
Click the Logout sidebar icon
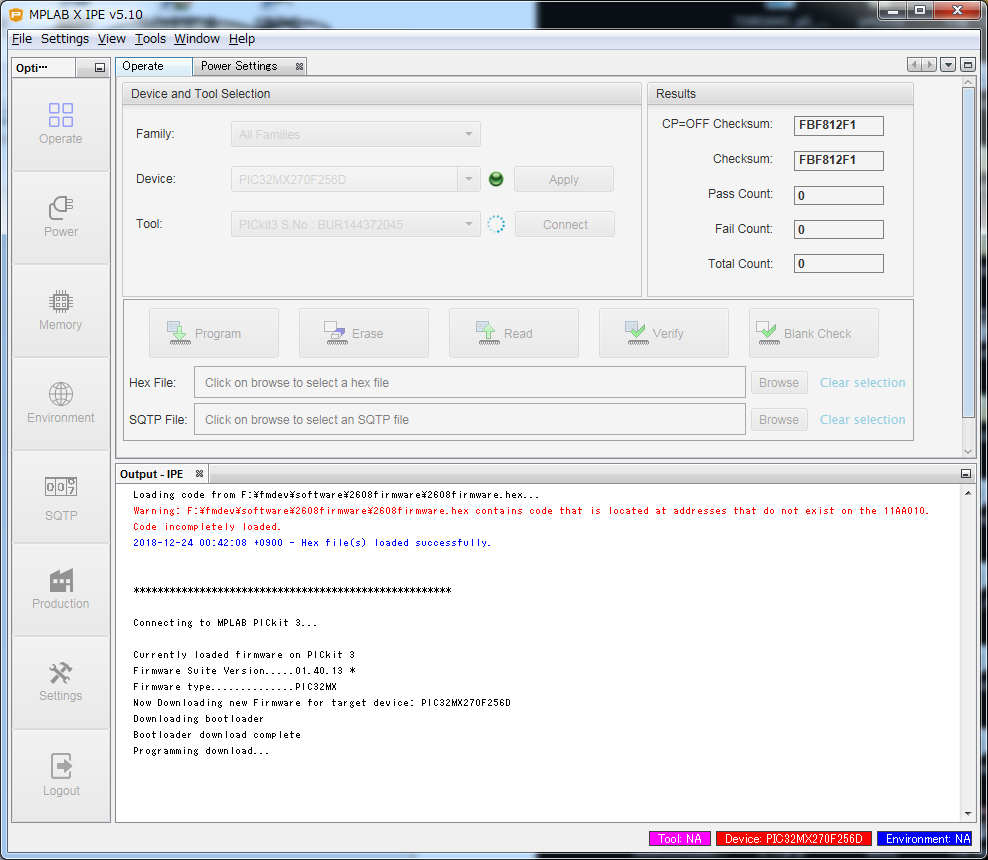click(60, 776)
